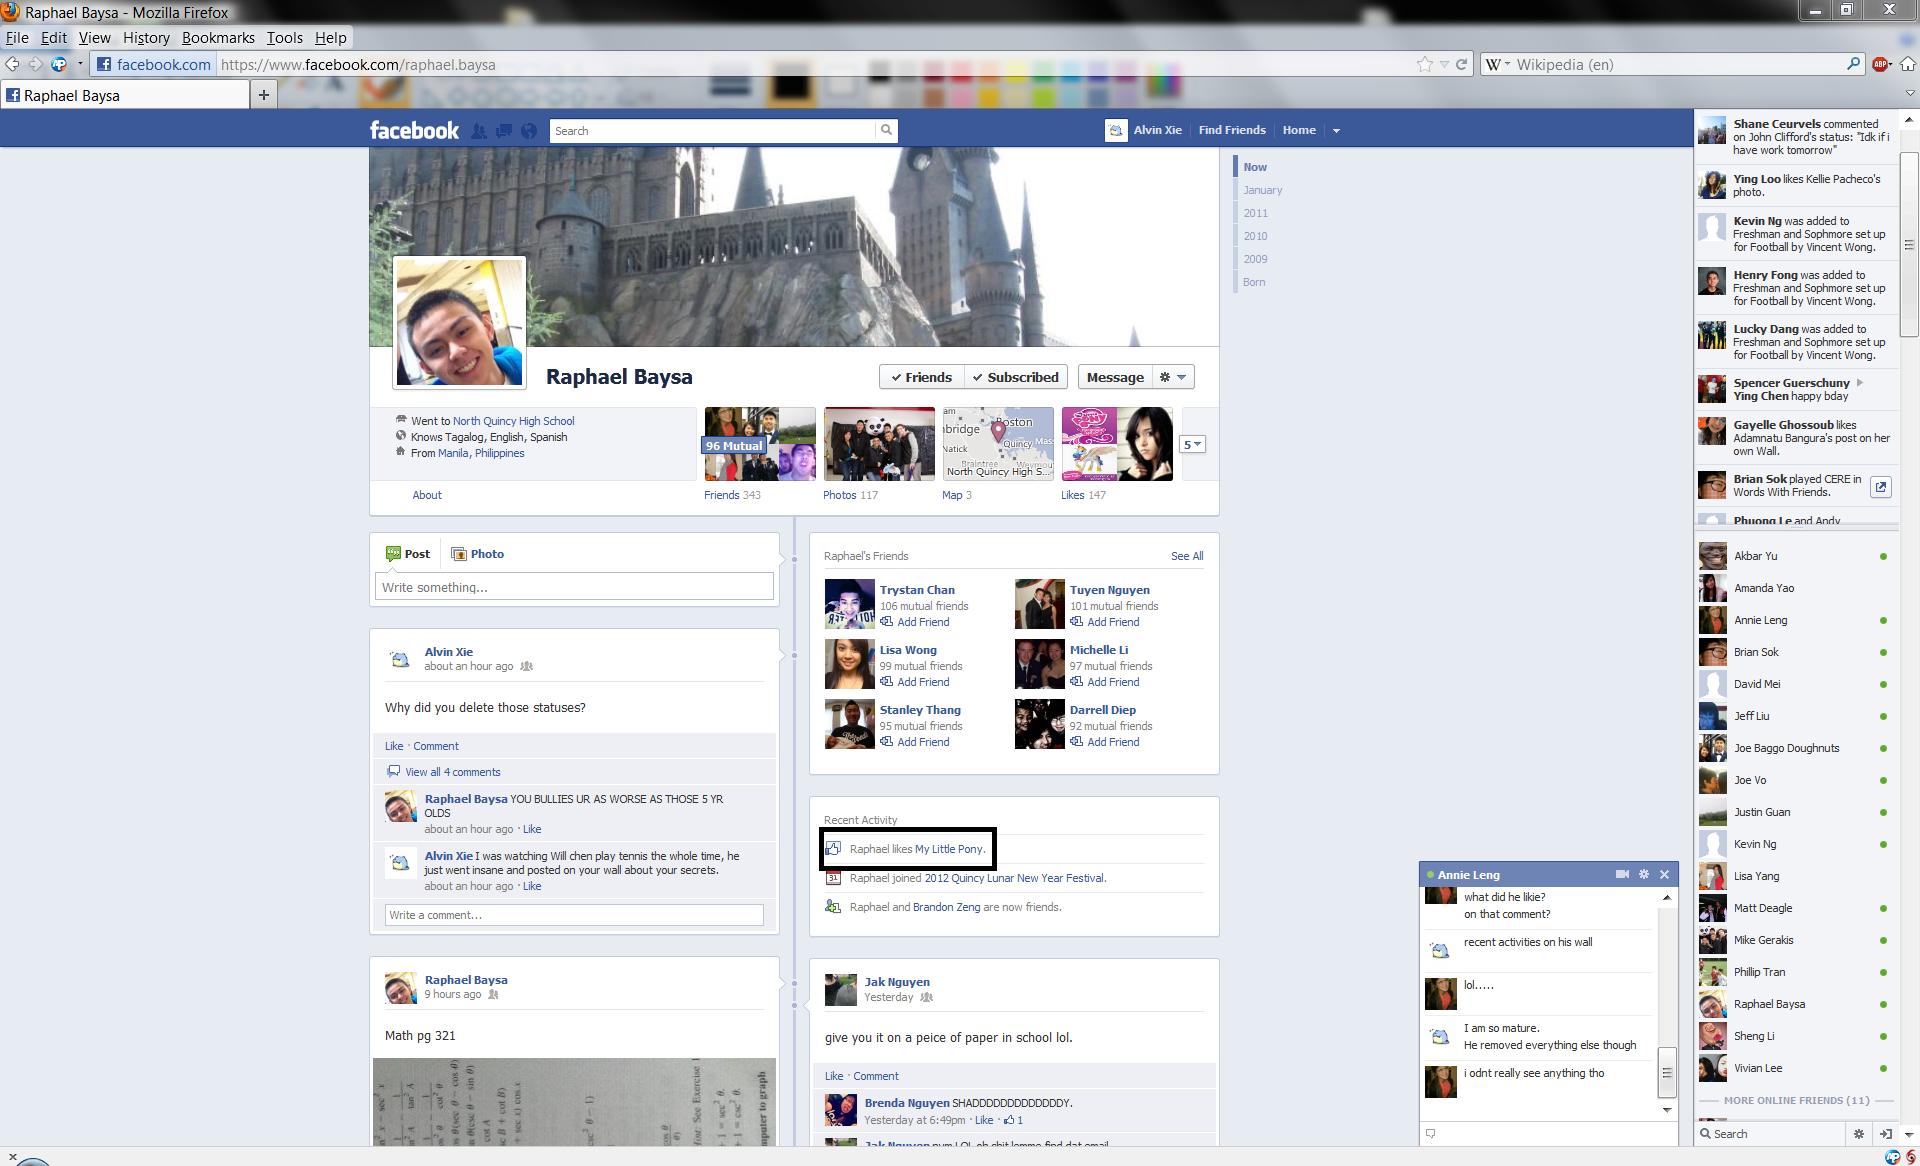Open the File menu
This screenshot has width=1920, height=1166.
(17, 37)
